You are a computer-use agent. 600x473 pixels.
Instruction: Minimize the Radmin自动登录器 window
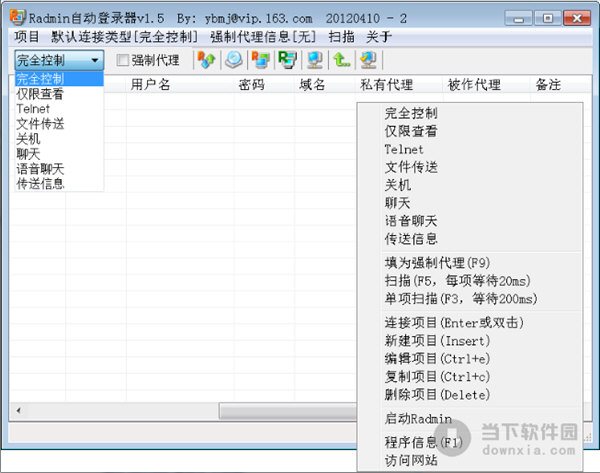tap(518, 18)
